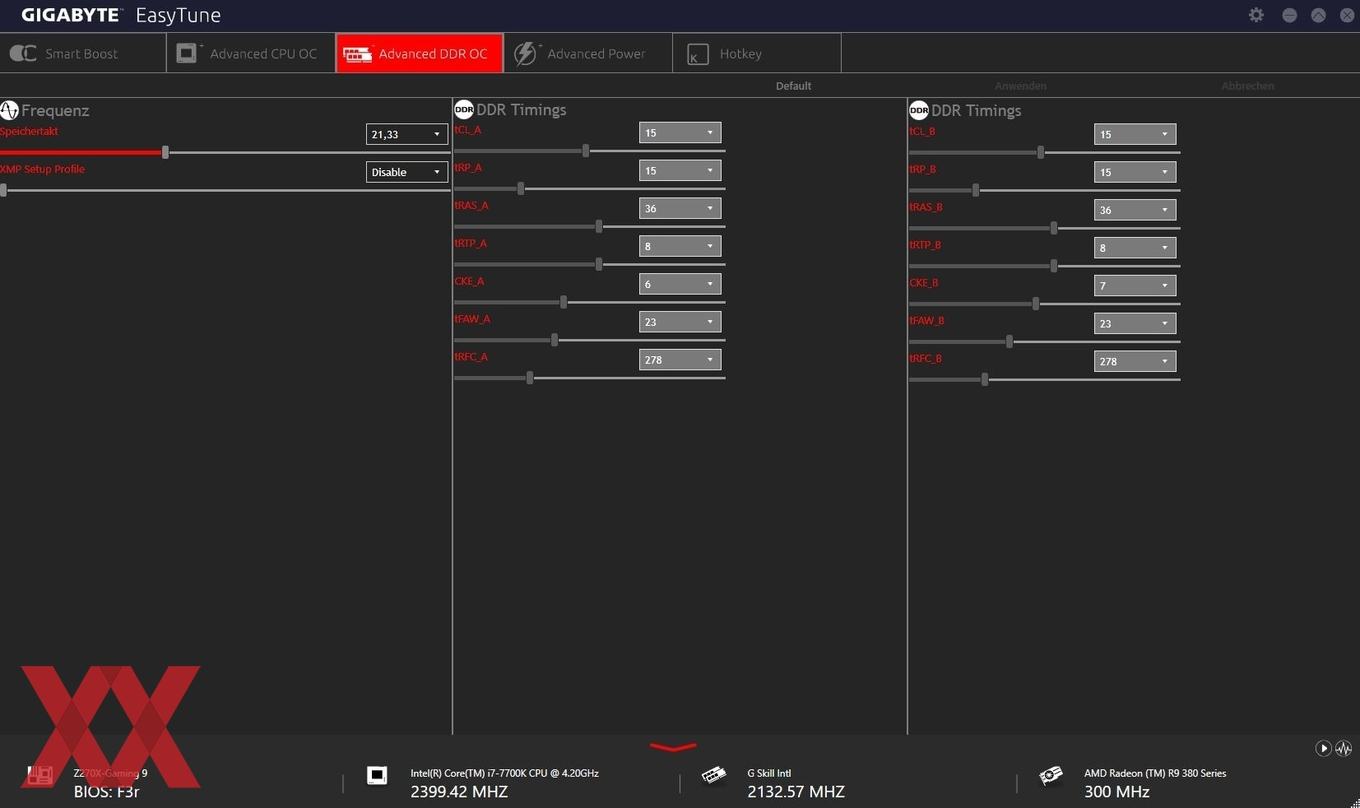
Task: Click the Anwenden button
Action: click(1021, 86)
